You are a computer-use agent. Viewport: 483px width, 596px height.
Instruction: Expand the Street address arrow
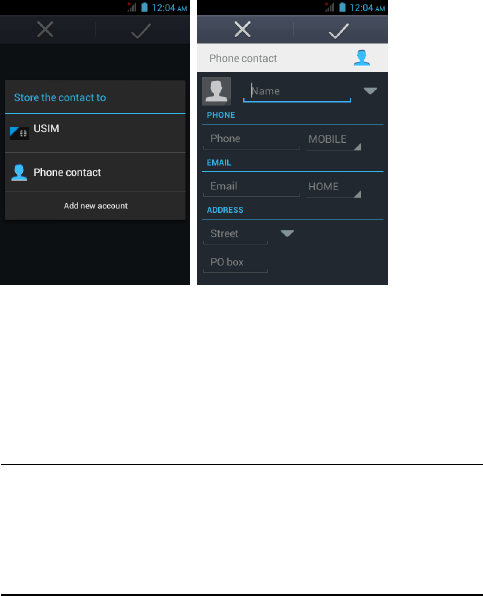(287, 233)
